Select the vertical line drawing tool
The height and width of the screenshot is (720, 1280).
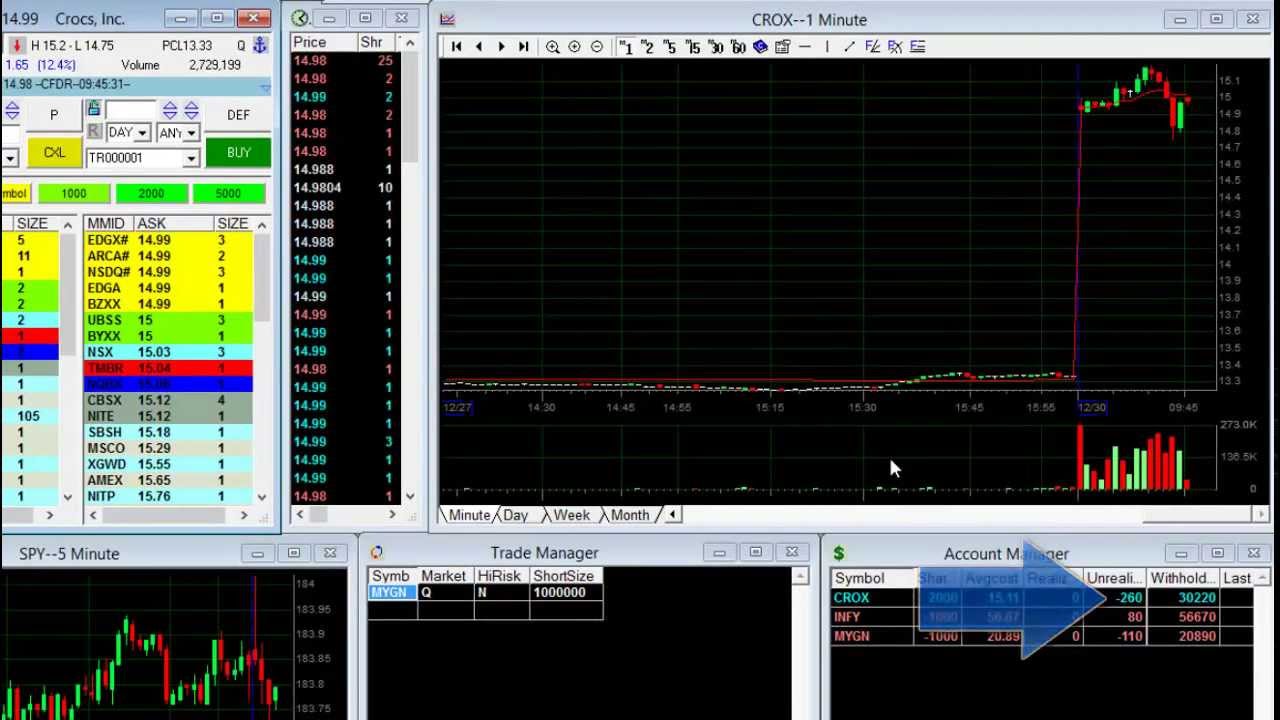pyautogui.click(x=826, y=47)
